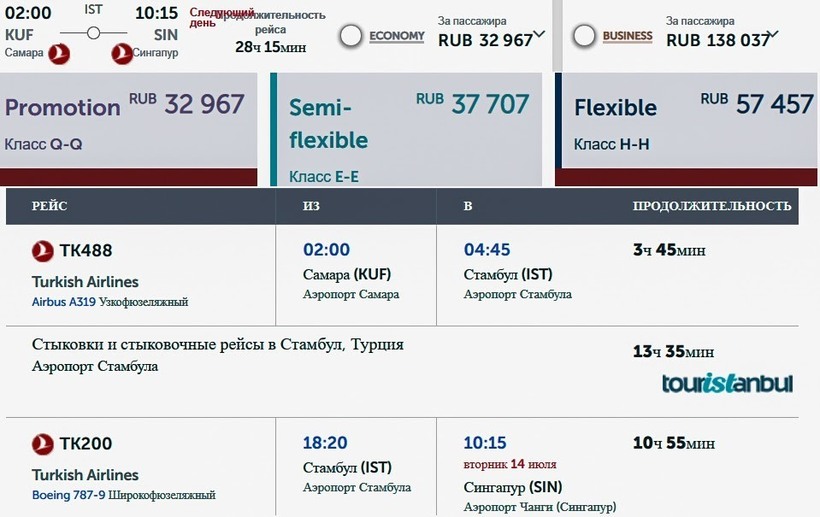Click the ECONOMY label link
The height and width of the screenshot is (517, 820).
point(397,37)
